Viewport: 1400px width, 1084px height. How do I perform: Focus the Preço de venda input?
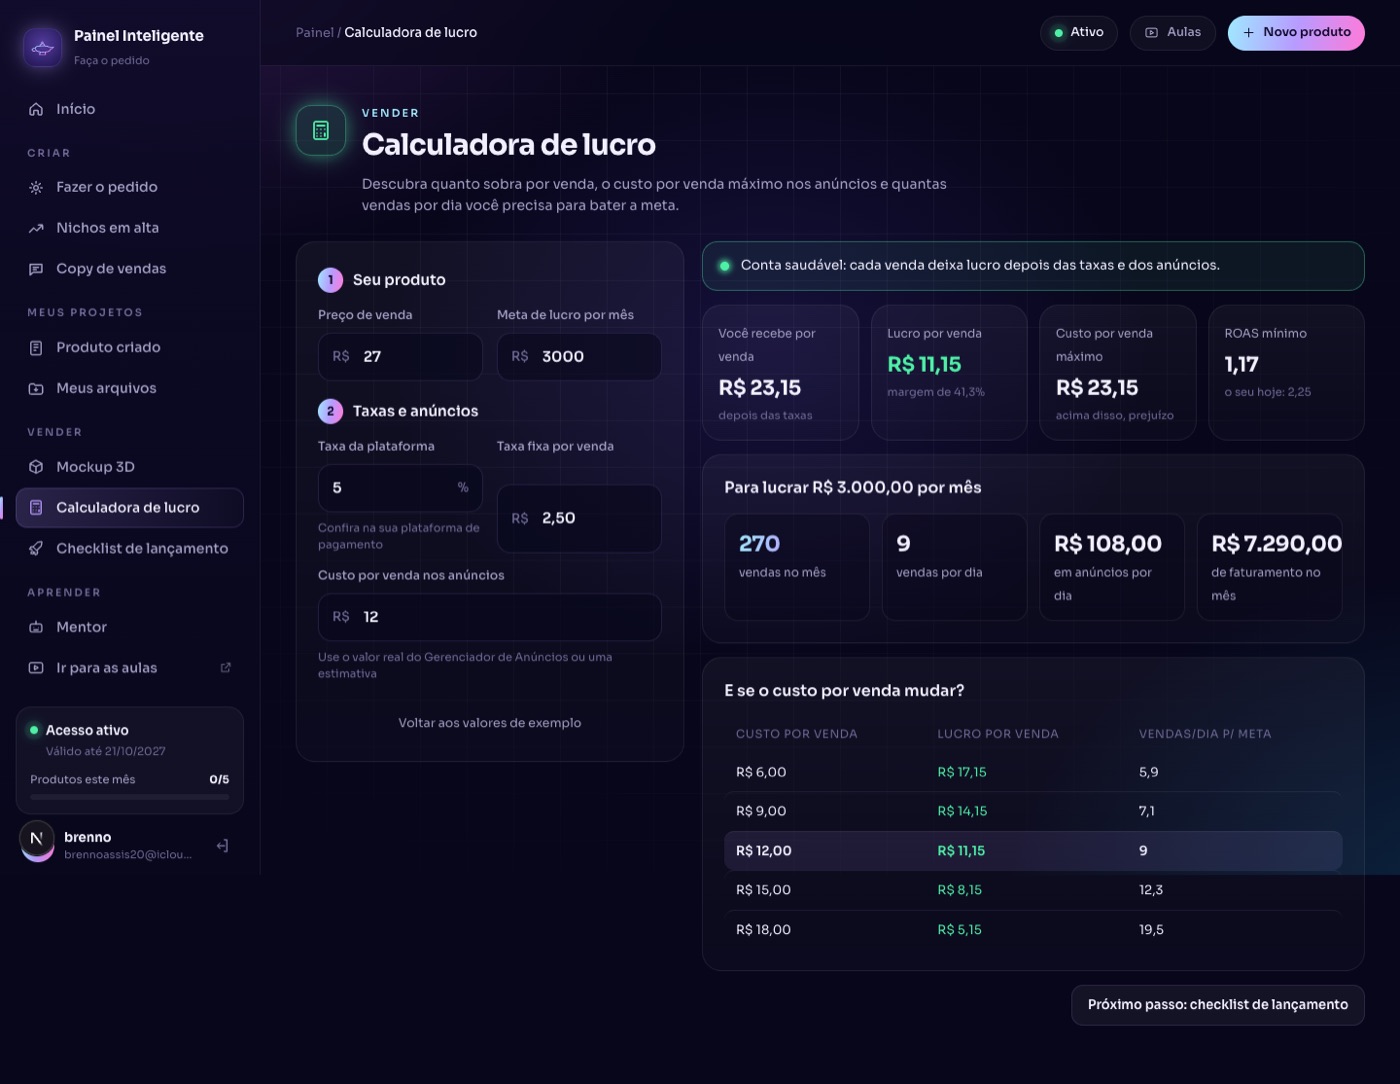tap(400, 357)
